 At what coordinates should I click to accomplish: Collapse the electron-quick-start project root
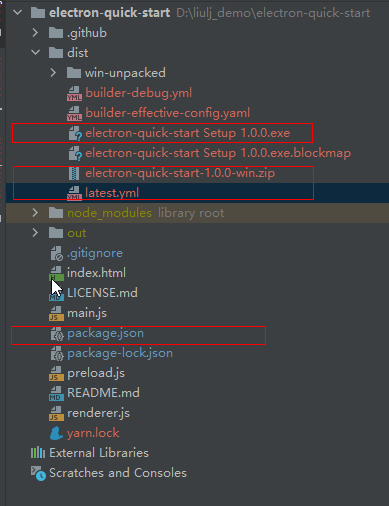pyautogui.click(x=17, y=13)
